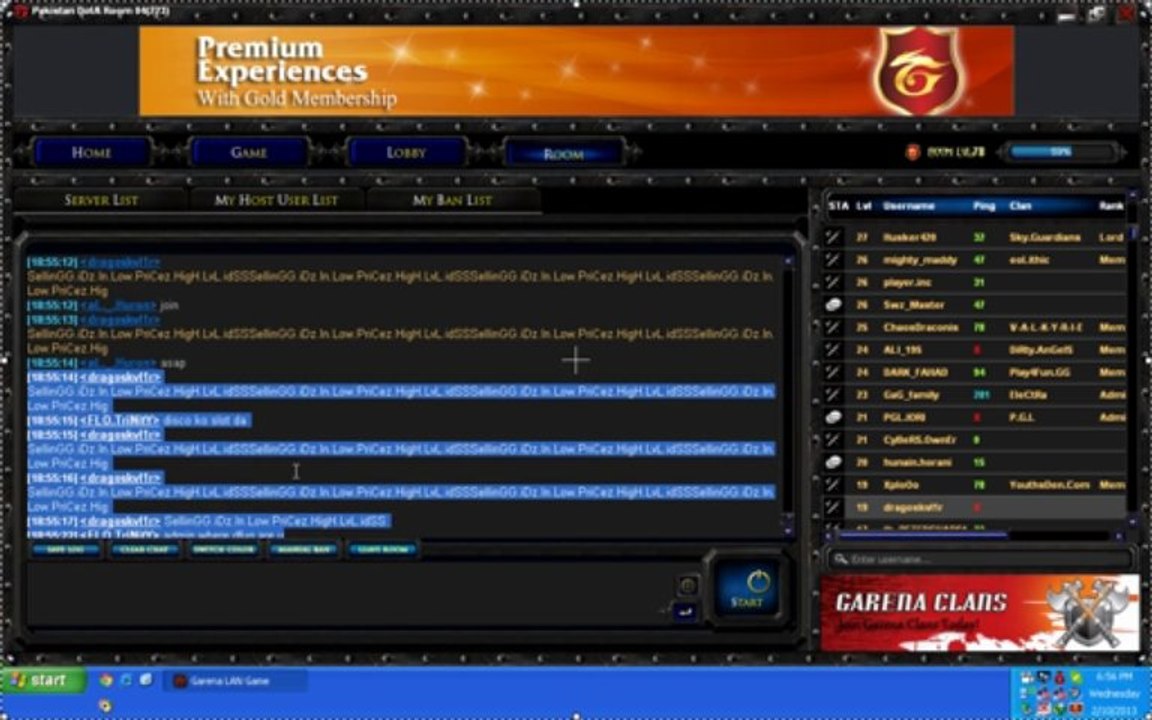
Task: Click status sword icon for ChaosDraconis
Action: pyautogui.click(x=833, y=328)
